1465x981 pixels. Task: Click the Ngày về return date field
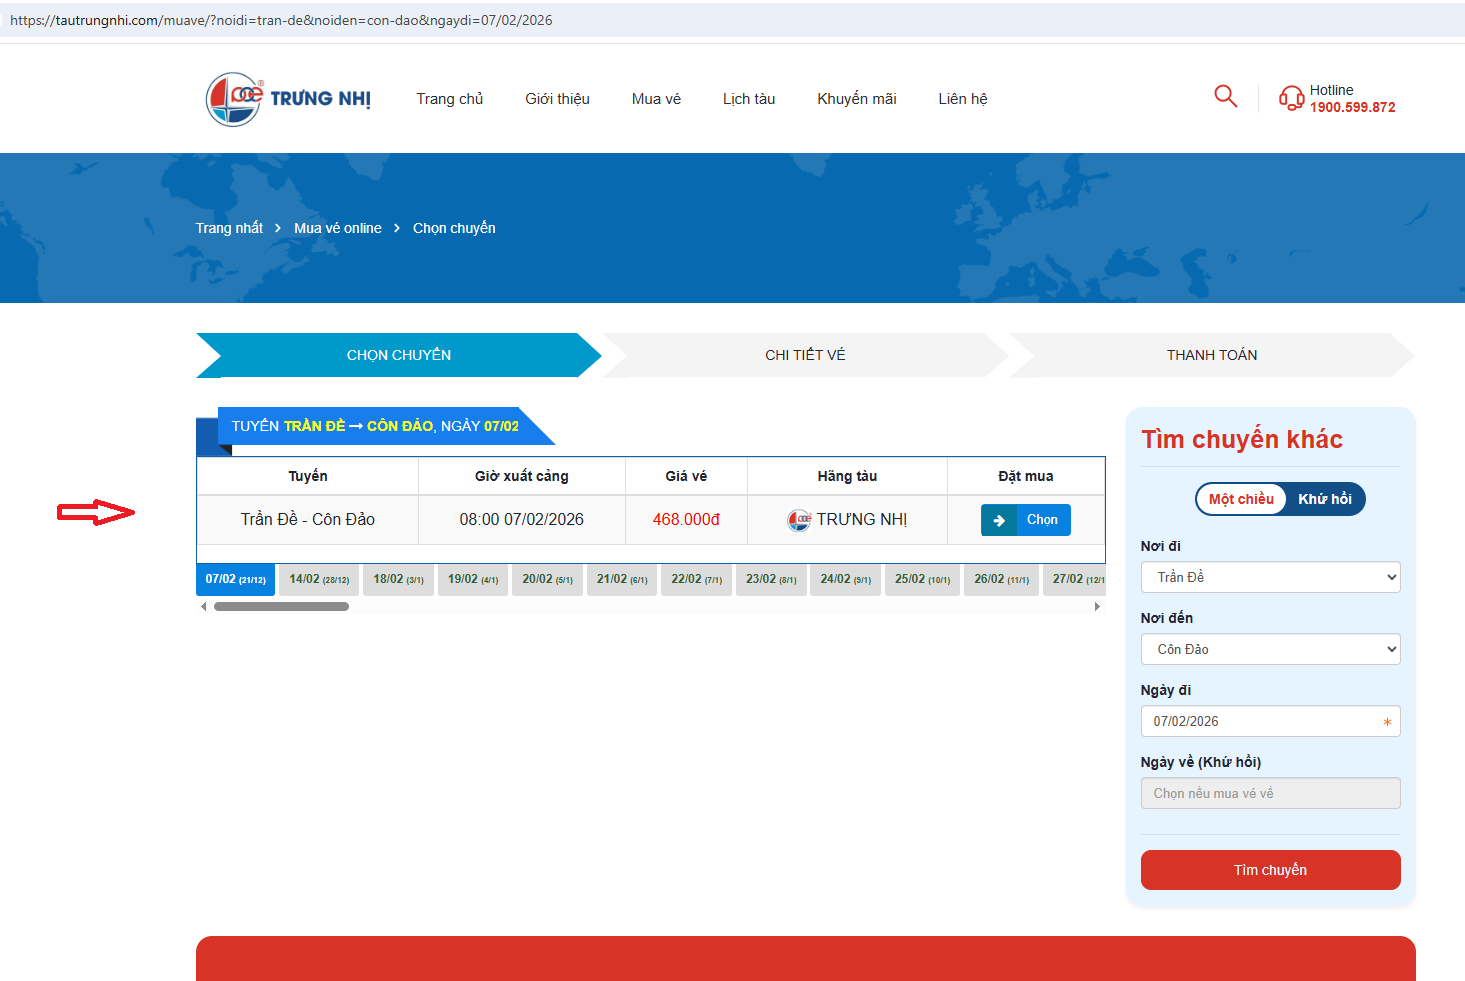1270,793
